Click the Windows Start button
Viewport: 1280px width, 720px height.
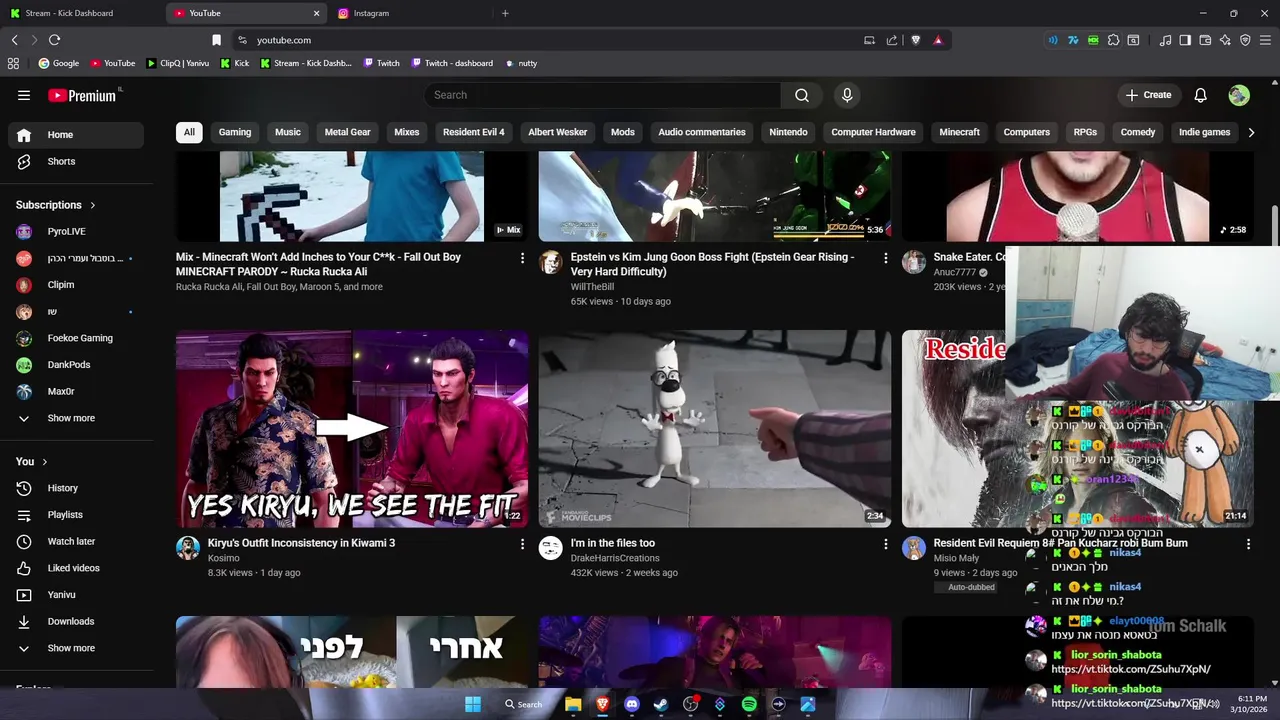pyautogui.click(x=472, y=704)
